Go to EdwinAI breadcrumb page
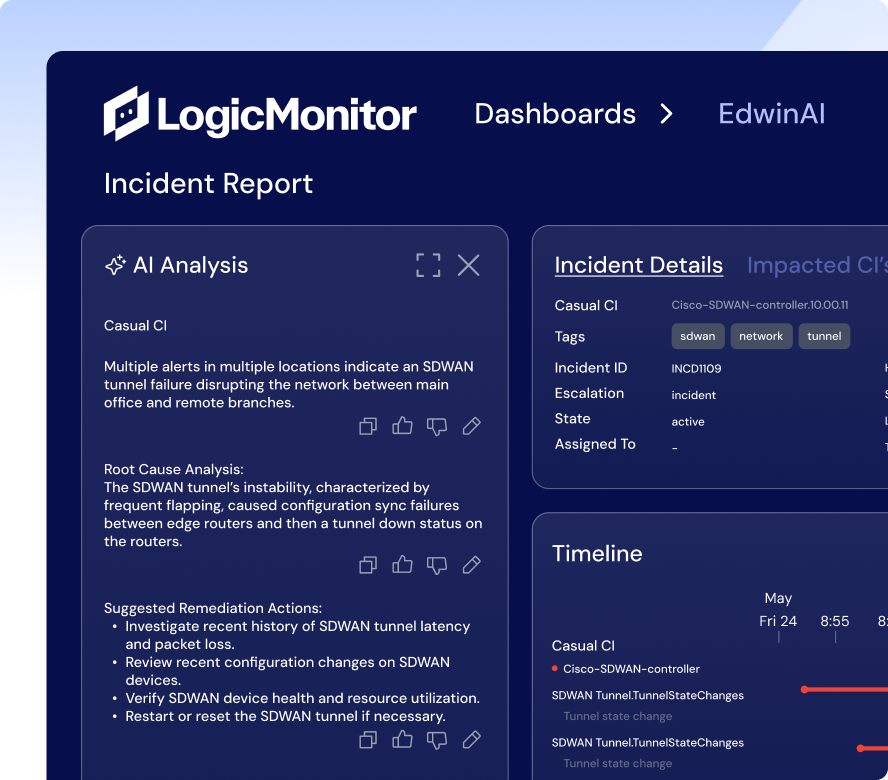The height and width of the screenshot is (780, 888). pyautogui.click(x=771, y=114)
